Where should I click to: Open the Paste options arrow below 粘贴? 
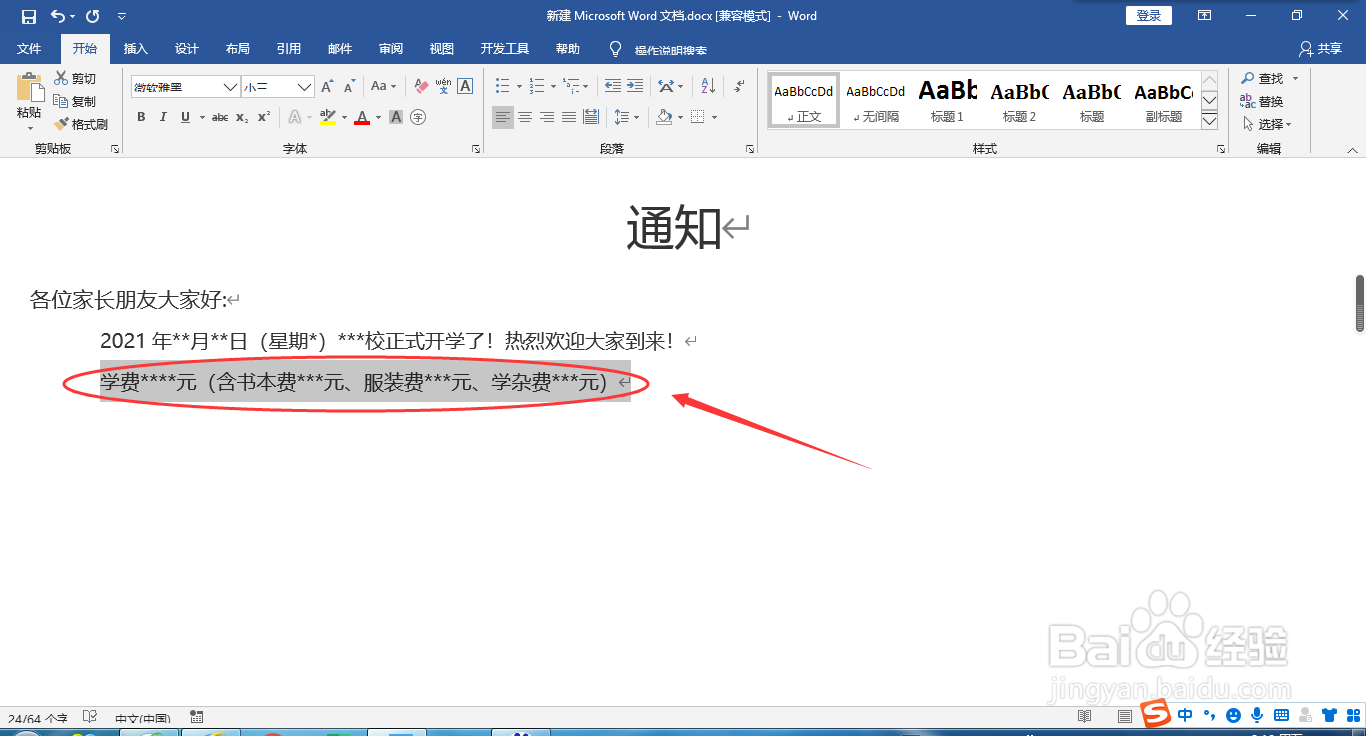click(x=29, y=127)
